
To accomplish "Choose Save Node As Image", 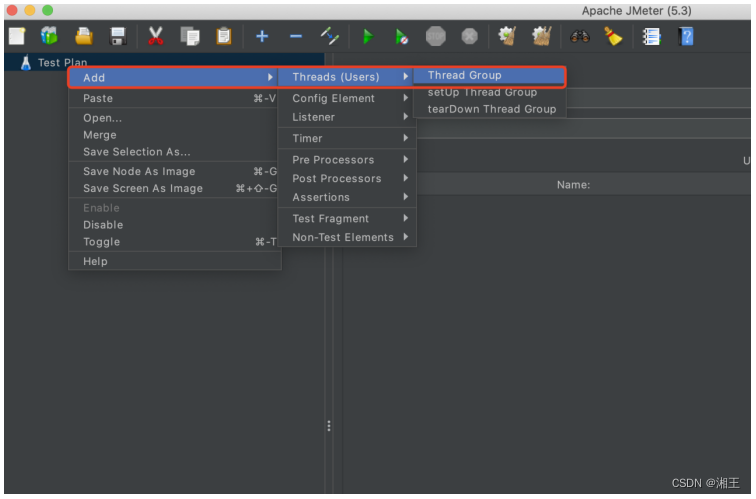I will click(175, 172).
